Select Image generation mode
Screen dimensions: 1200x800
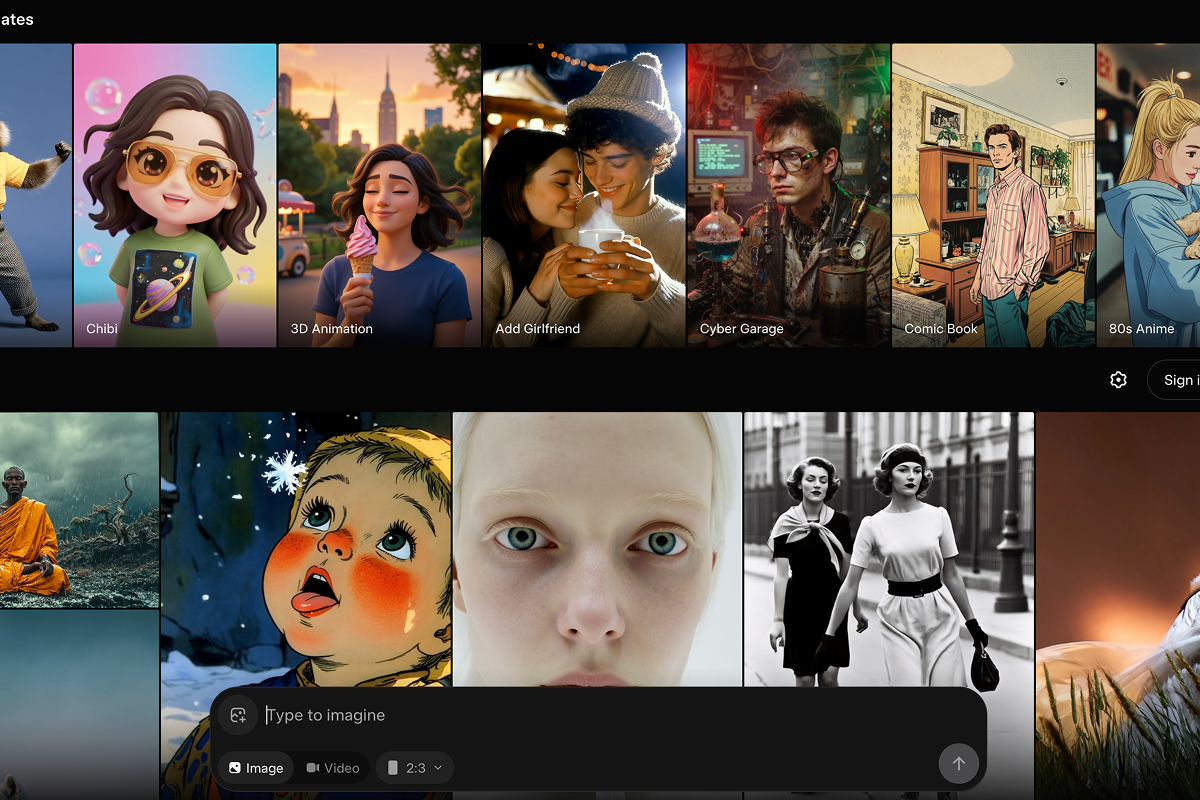pos(256,768)
